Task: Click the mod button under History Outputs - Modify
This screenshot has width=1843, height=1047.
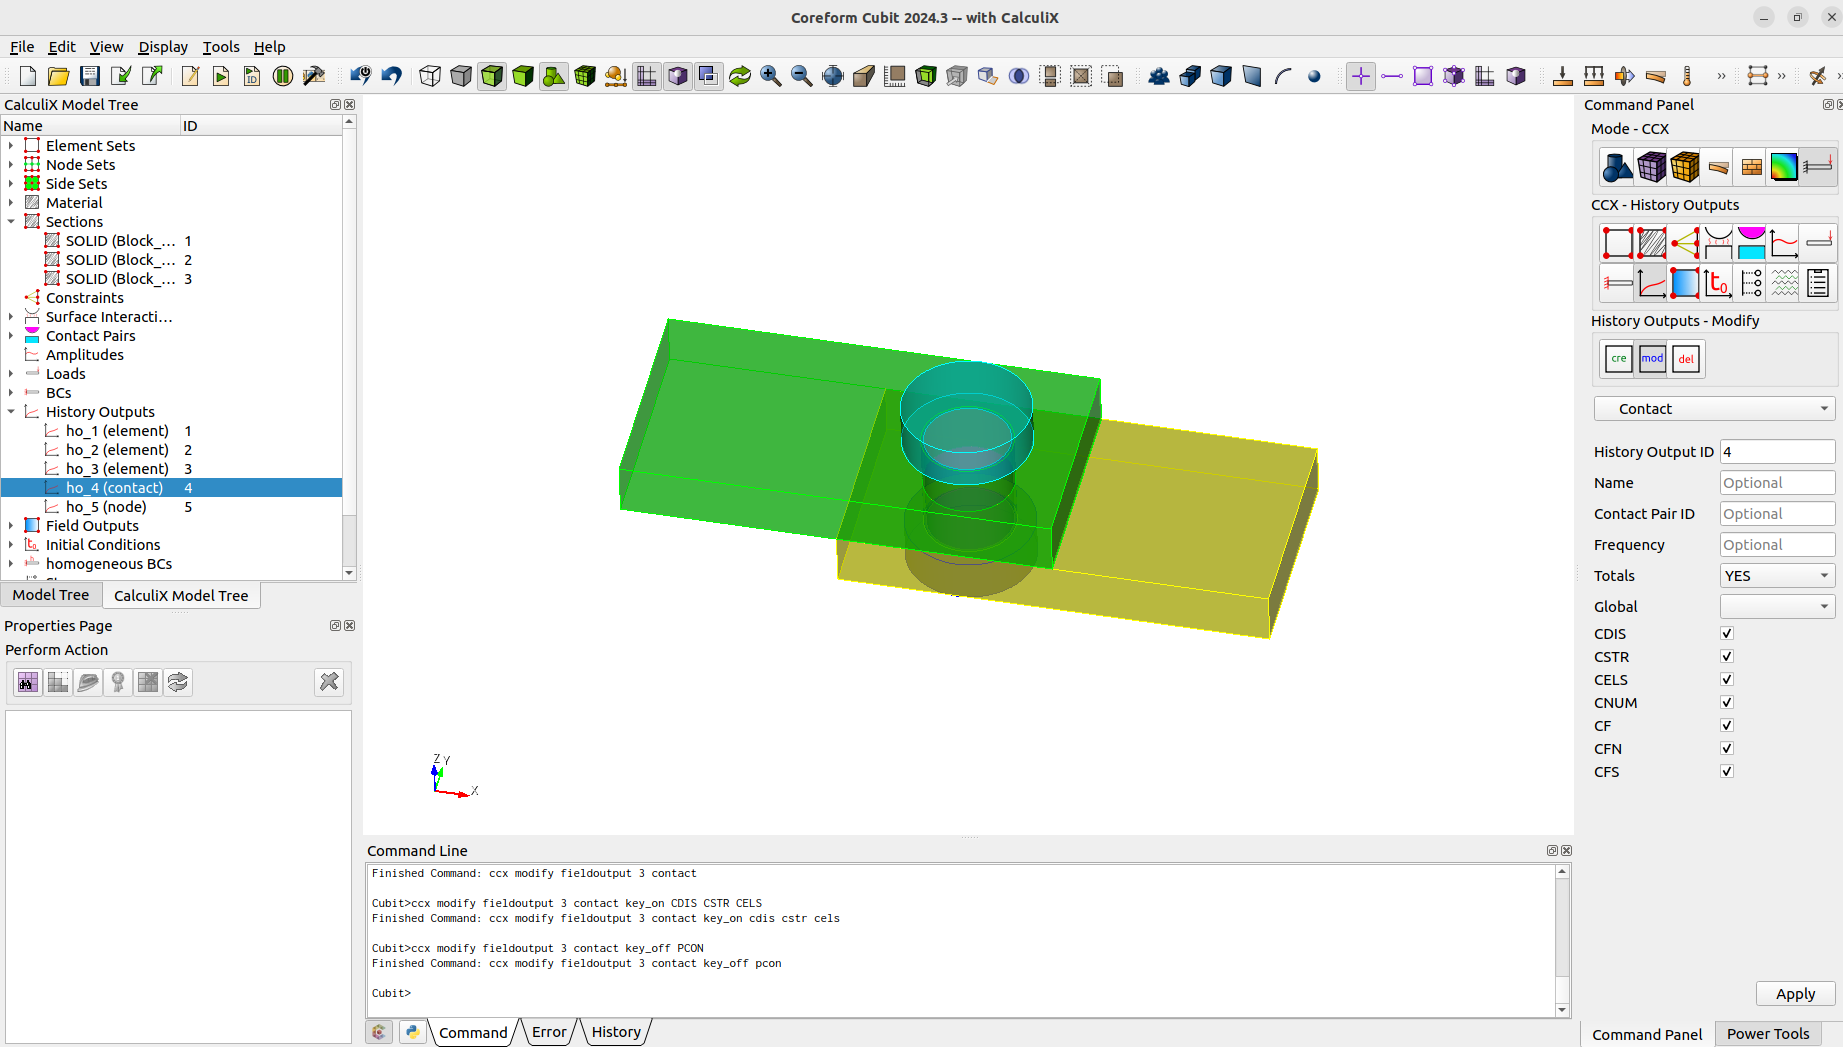Action: click(x=1651, y=358)
